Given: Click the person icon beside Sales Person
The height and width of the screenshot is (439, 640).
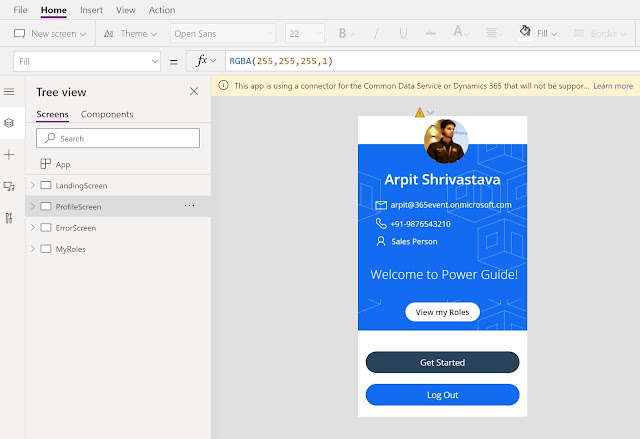Looking at the screenshot, I should (x=381, y=241).
